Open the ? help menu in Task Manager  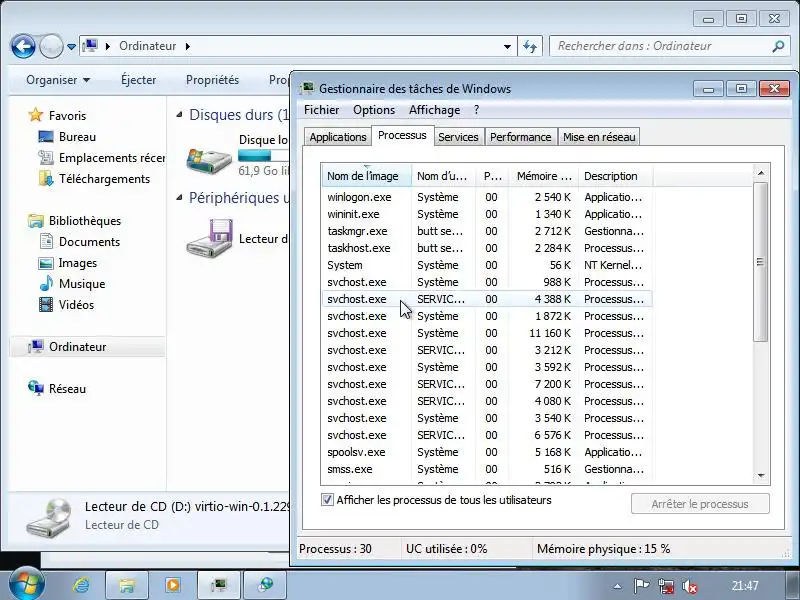coord(477,110)
